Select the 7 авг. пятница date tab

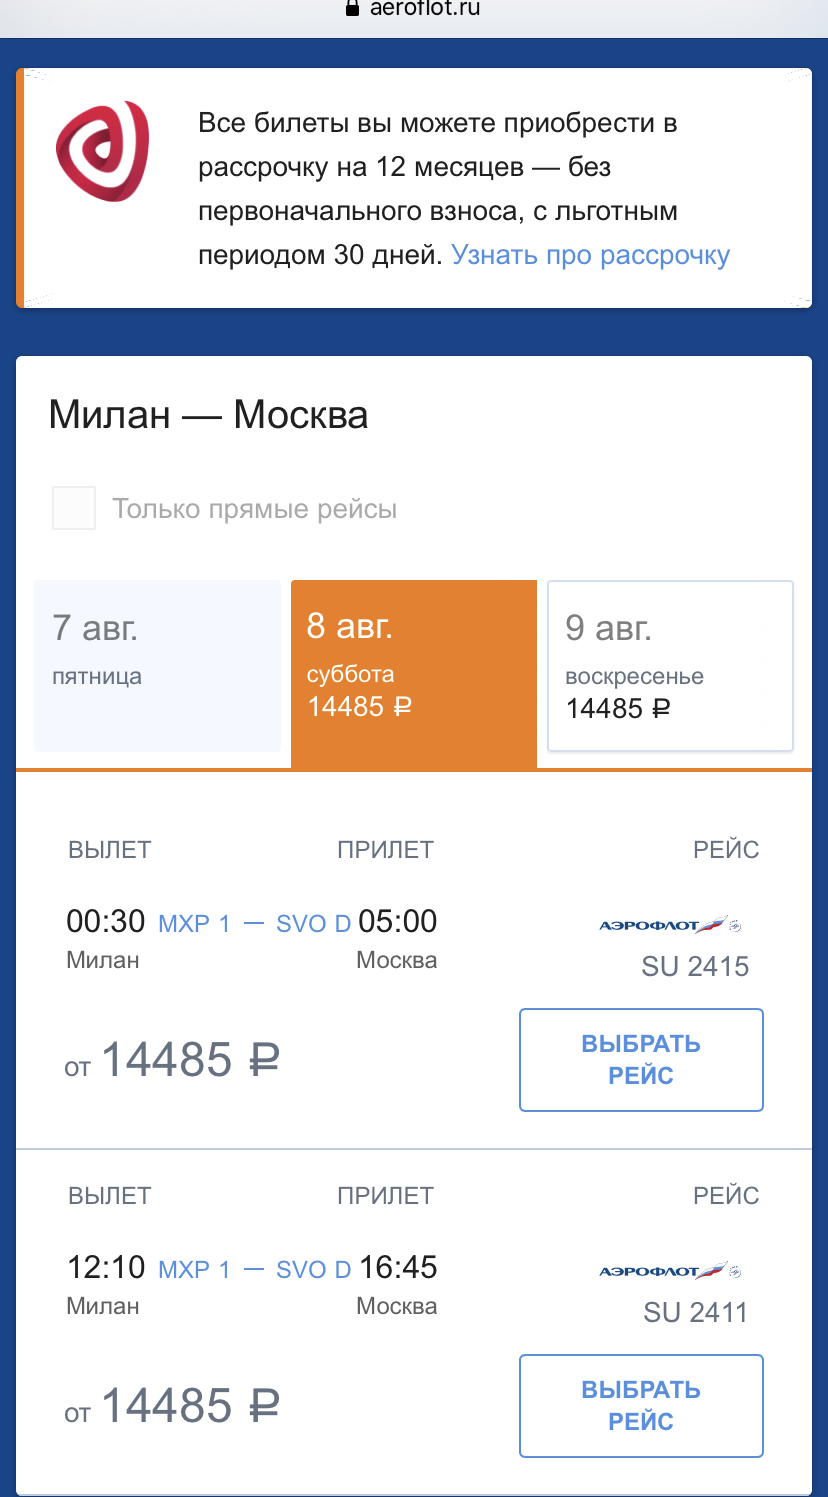tap(157, 666)
